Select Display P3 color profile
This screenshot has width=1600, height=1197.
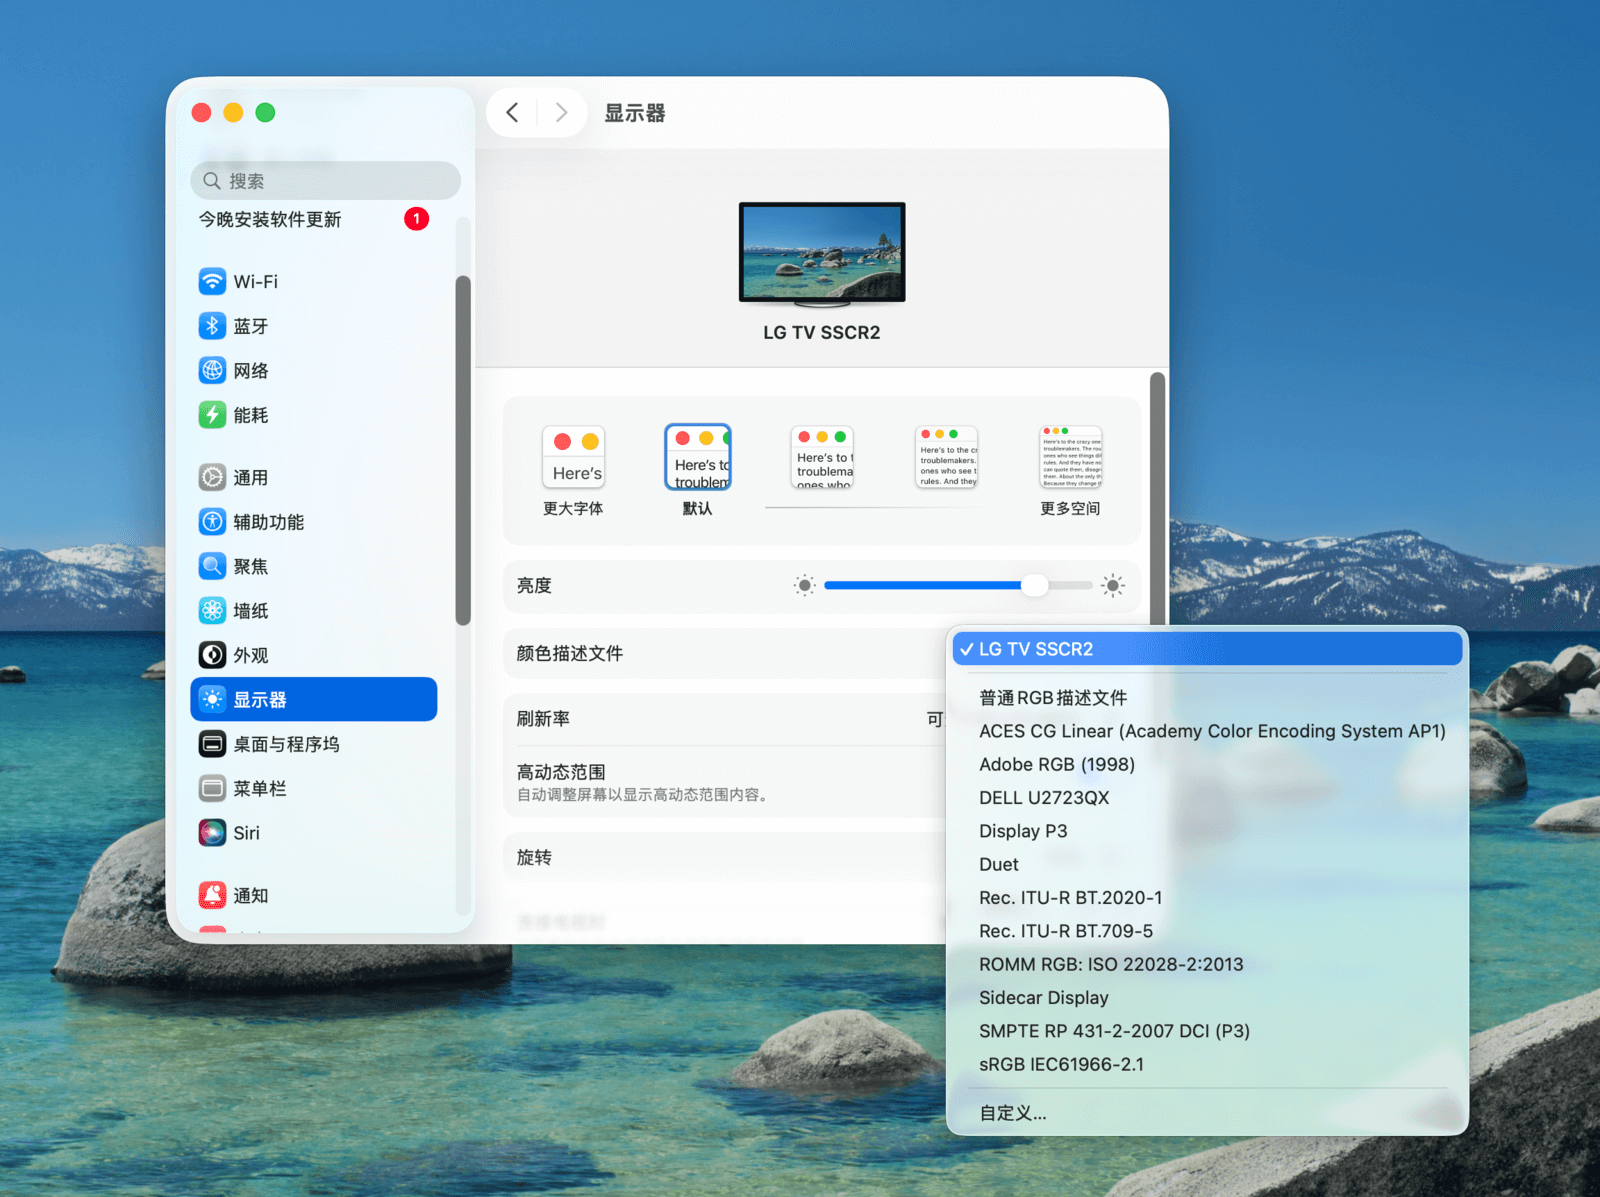[x=1023, y=831]
